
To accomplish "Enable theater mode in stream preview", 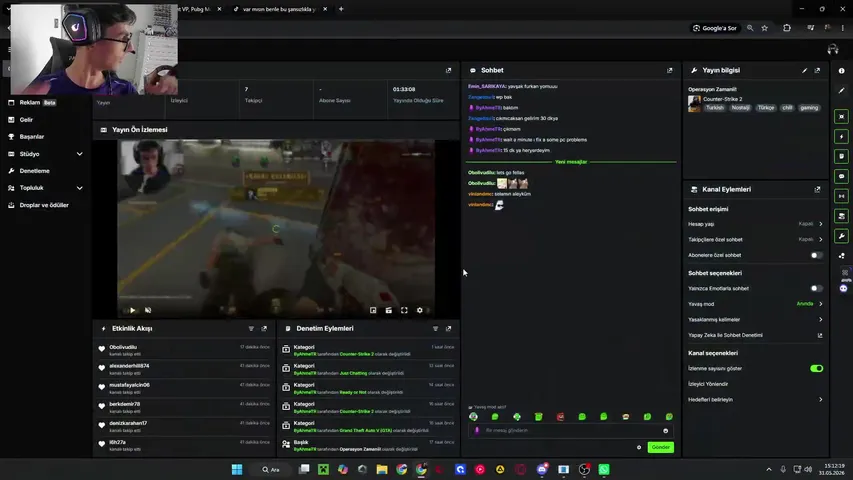I will click(388, 310).
